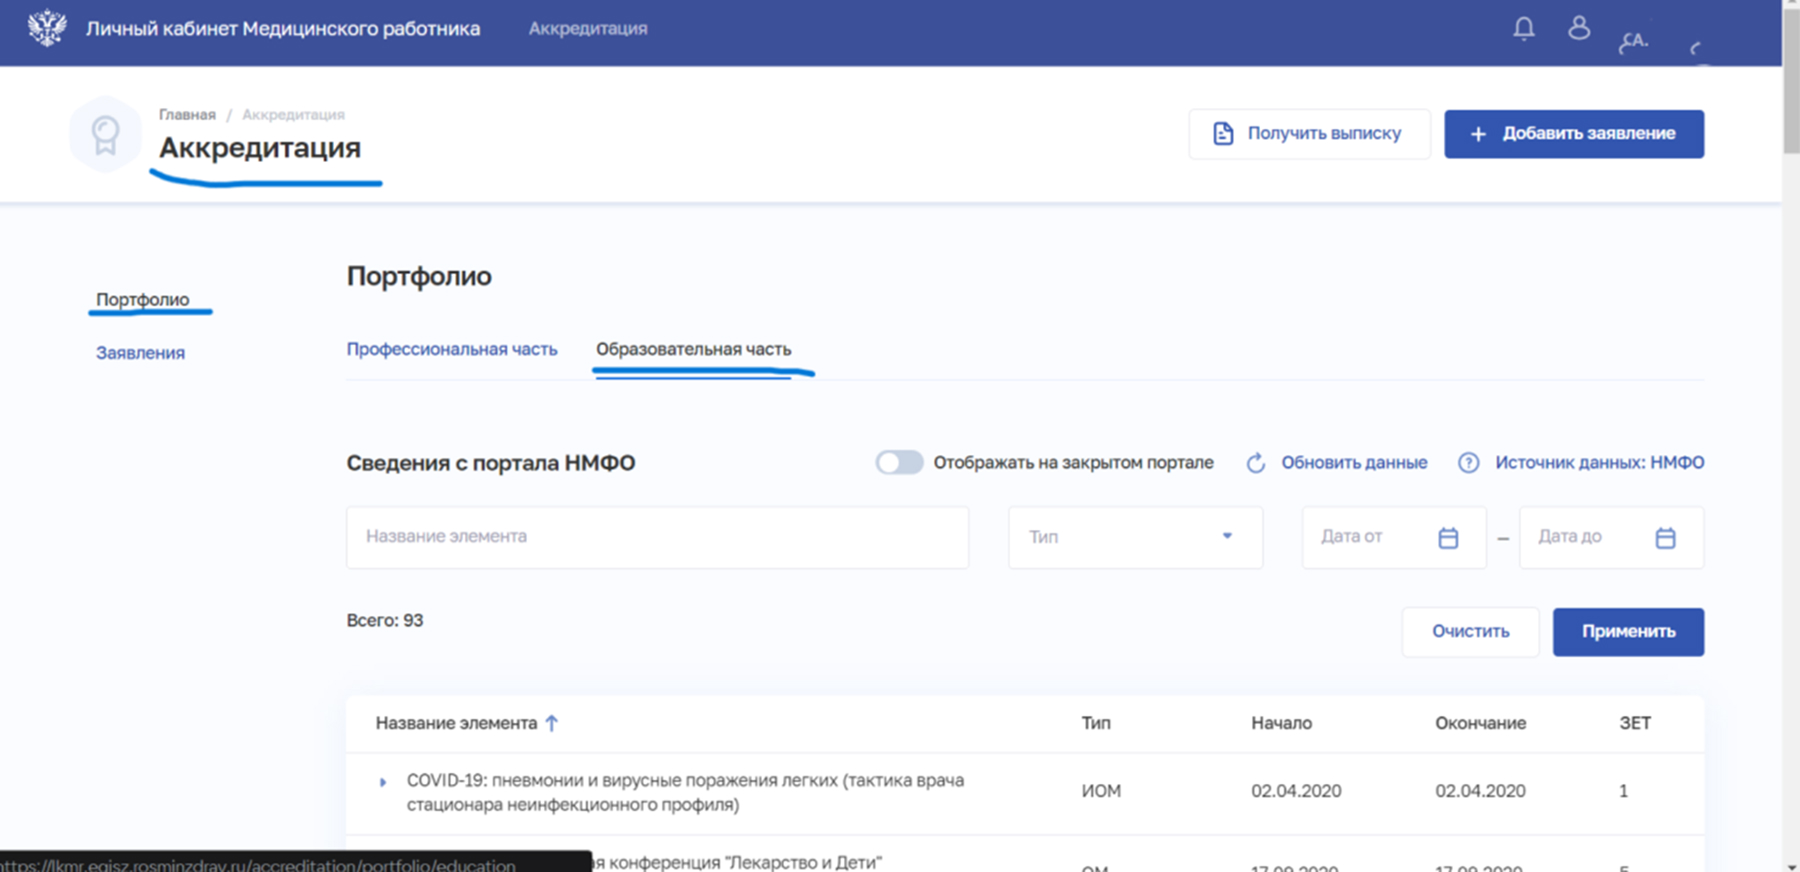1800x872 pixels.
Task: Open the Тип dropdown
Action: pyautogui.click(x=1135, y=537)
